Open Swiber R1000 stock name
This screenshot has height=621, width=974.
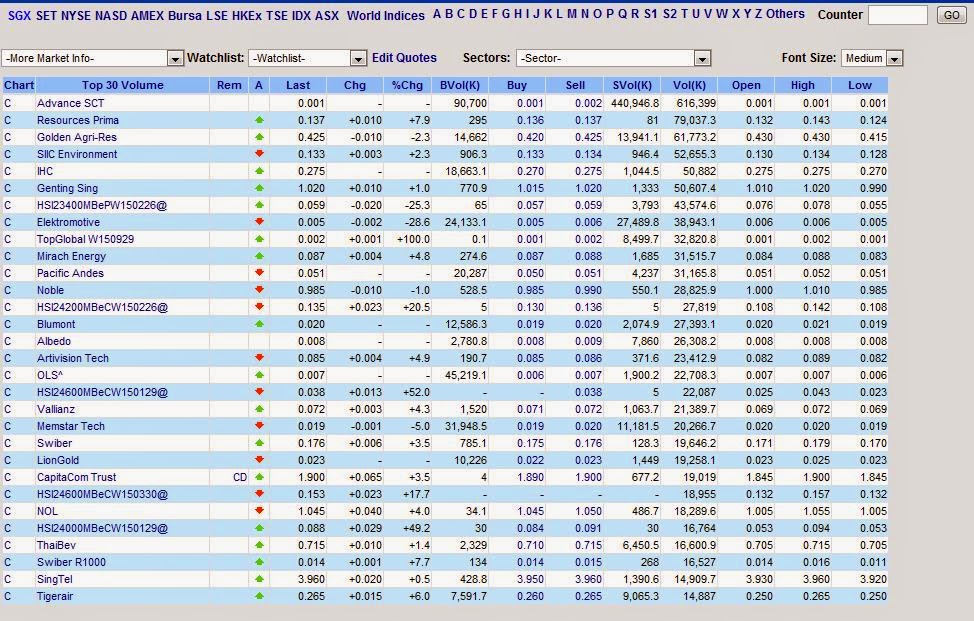(x=71, y=562)
